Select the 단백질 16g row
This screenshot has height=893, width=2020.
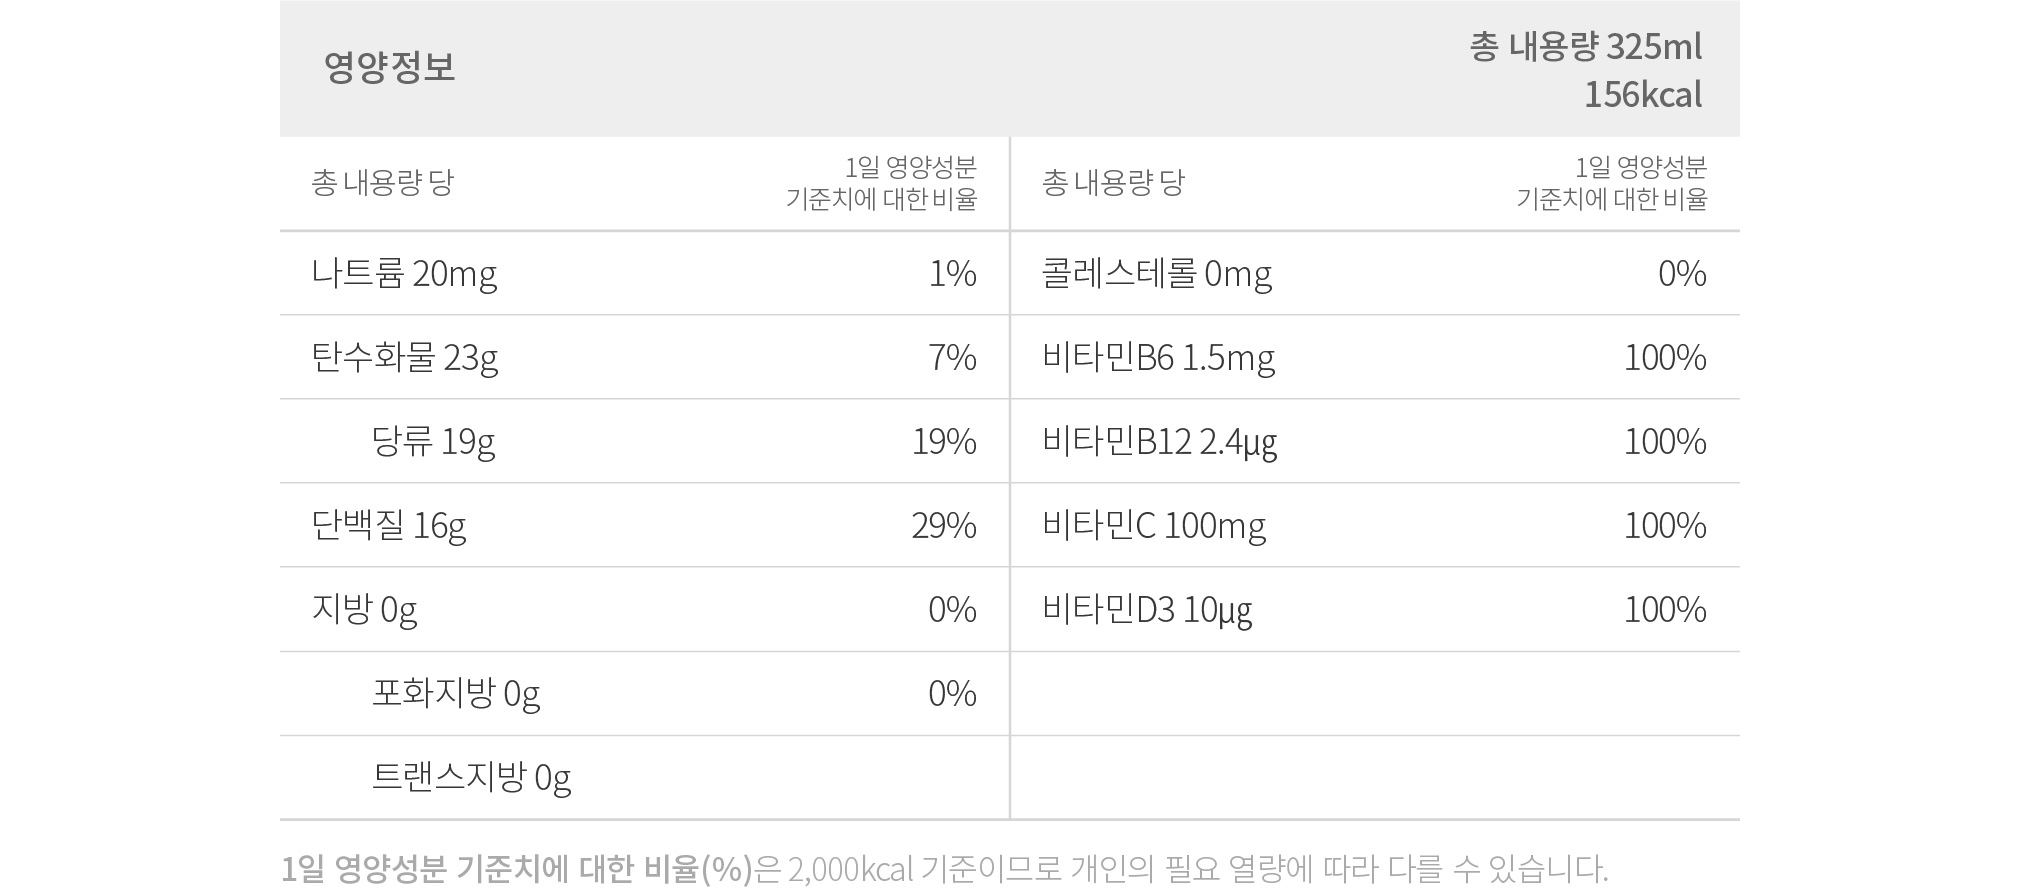[x=644, y=525]
